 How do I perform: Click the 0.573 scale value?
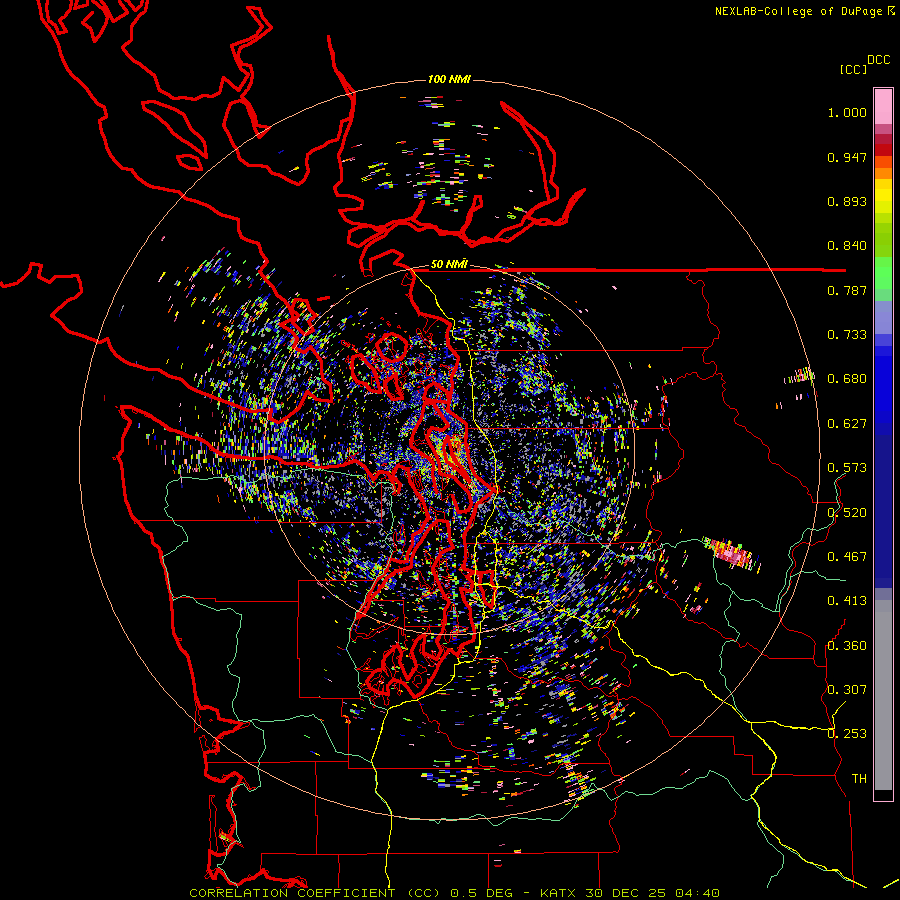847,468
